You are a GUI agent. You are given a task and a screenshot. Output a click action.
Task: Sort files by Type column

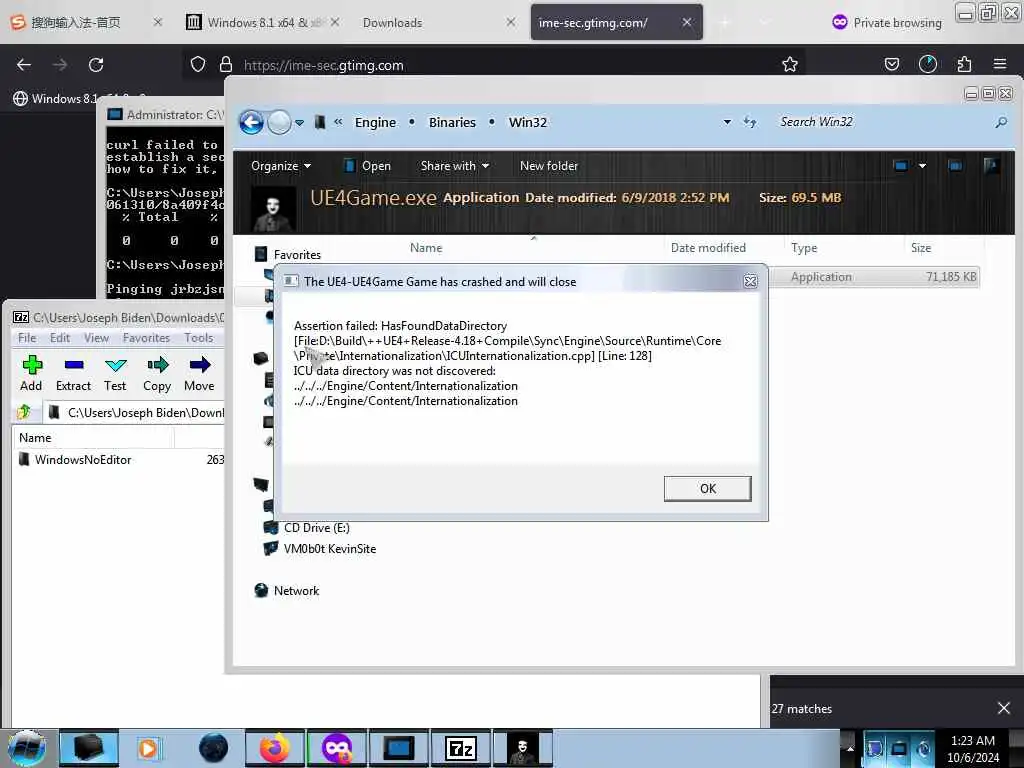(804, 248)
